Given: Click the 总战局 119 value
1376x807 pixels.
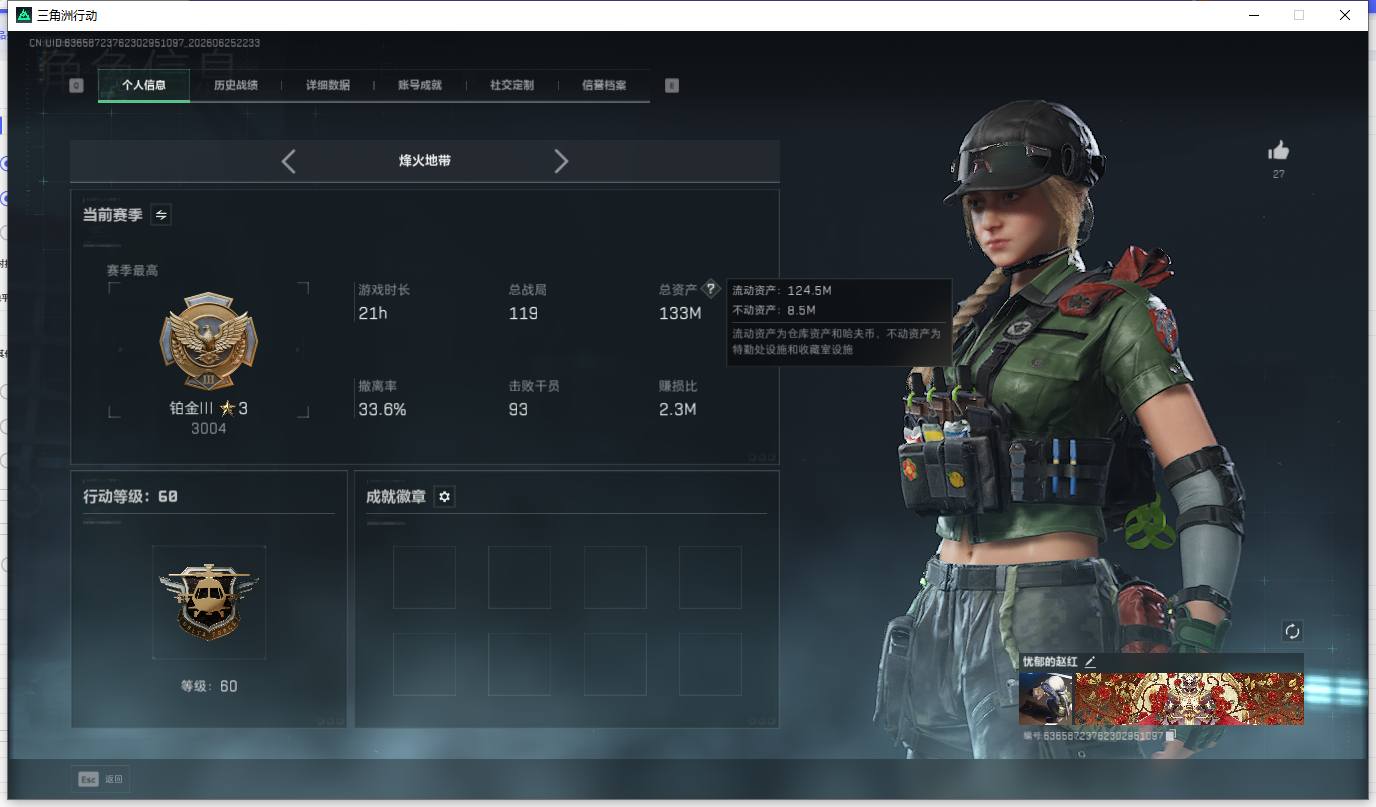Looking at the screenshot, I should coord(523,314).
